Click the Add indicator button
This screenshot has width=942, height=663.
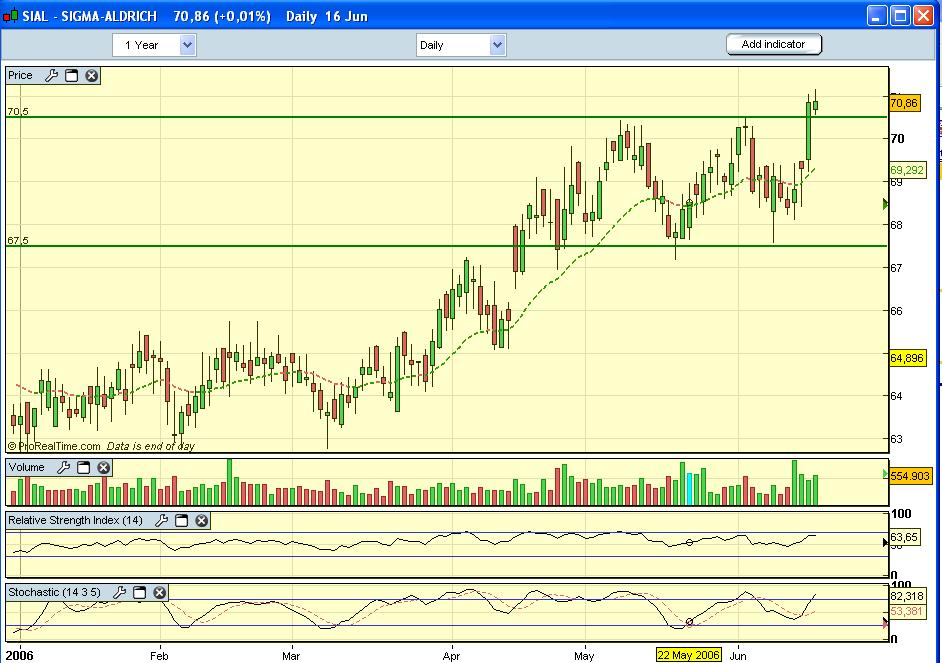(x=774, y=44)
